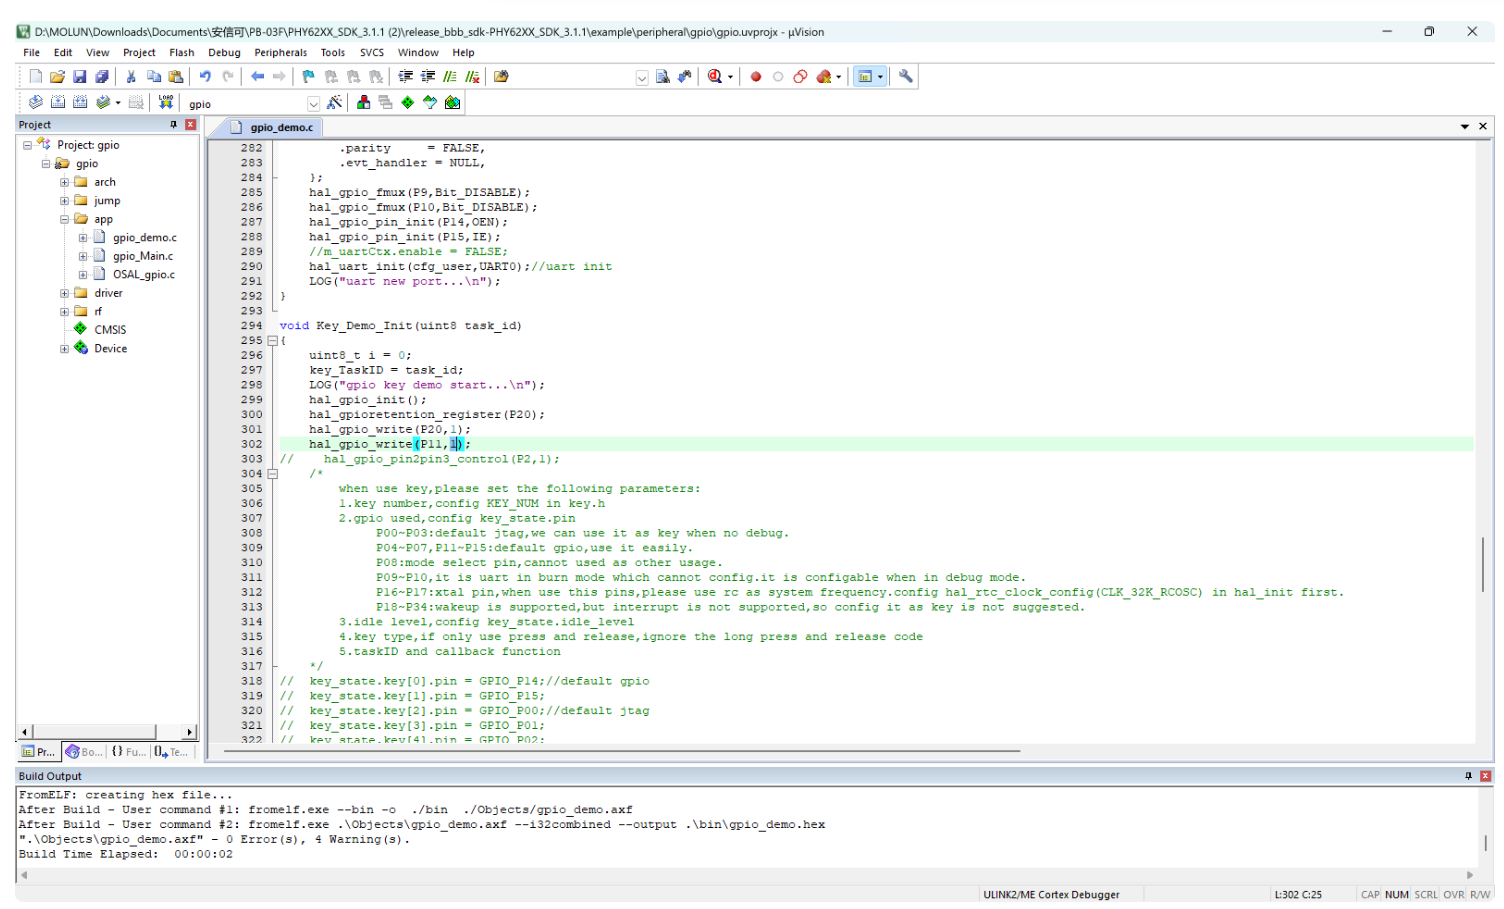
Task: Undo last edit with Undo arrow
Action: coord(205,76)
